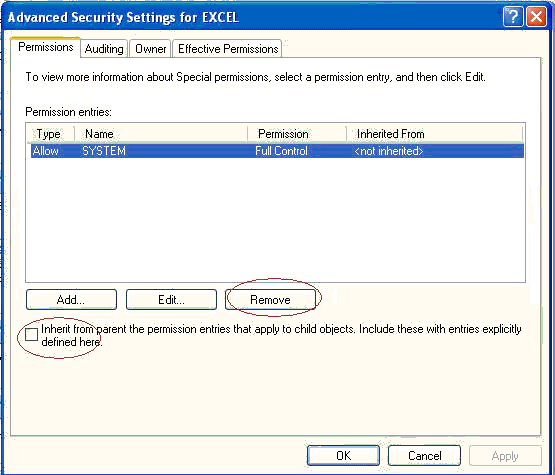This screenshot has height=475, width=555.
Task: Click the Allow type cell
Action: 46,151
